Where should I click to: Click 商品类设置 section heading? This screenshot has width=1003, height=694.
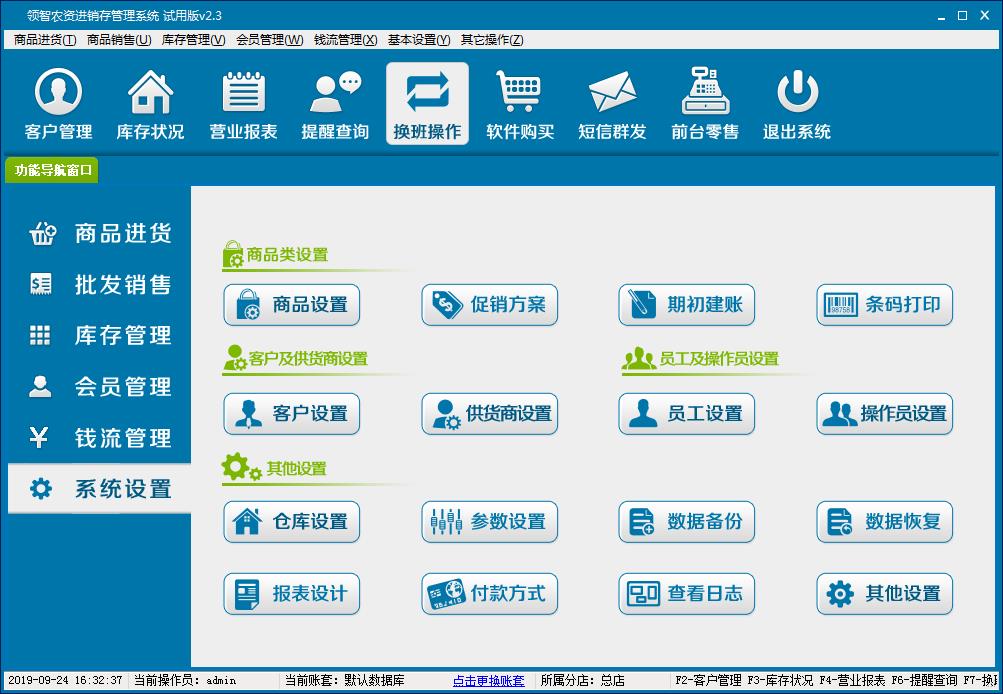click(287, 255)
